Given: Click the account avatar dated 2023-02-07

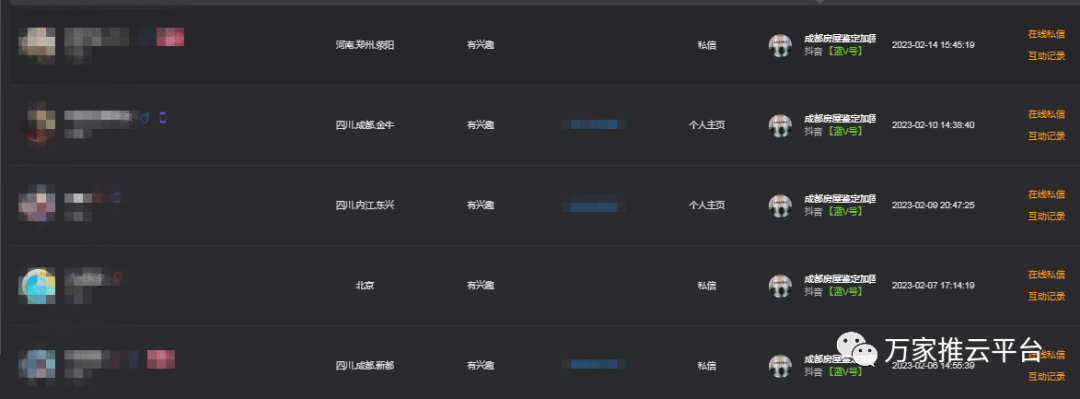Looking at the screenshot, I should point(780,285).
